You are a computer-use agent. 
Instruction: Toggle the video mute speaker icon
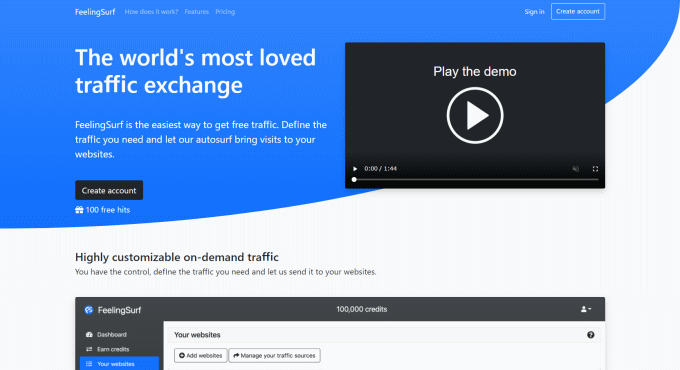pos(575,169)
